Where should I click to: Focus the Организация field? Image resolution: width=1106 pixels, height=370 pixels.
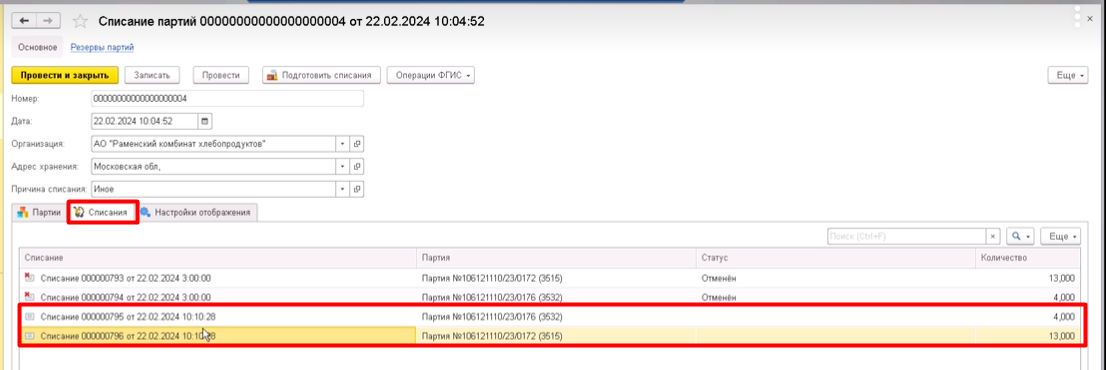coord(213,144)
